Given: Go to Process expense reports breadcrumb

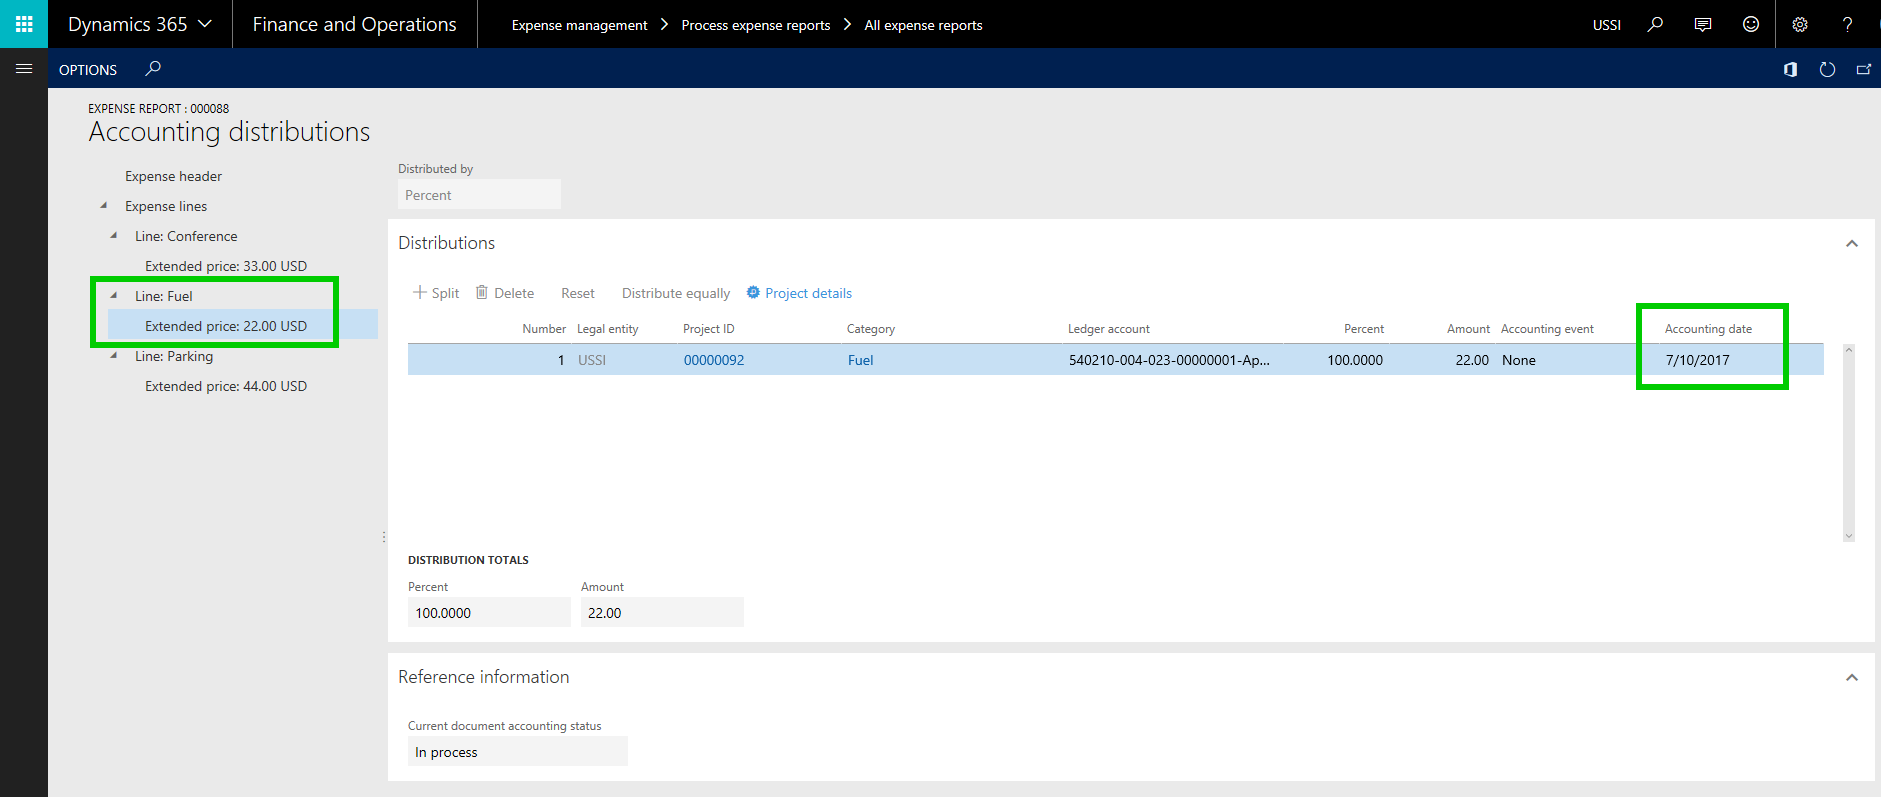Looking at the screenshot, I should point(755,25).
